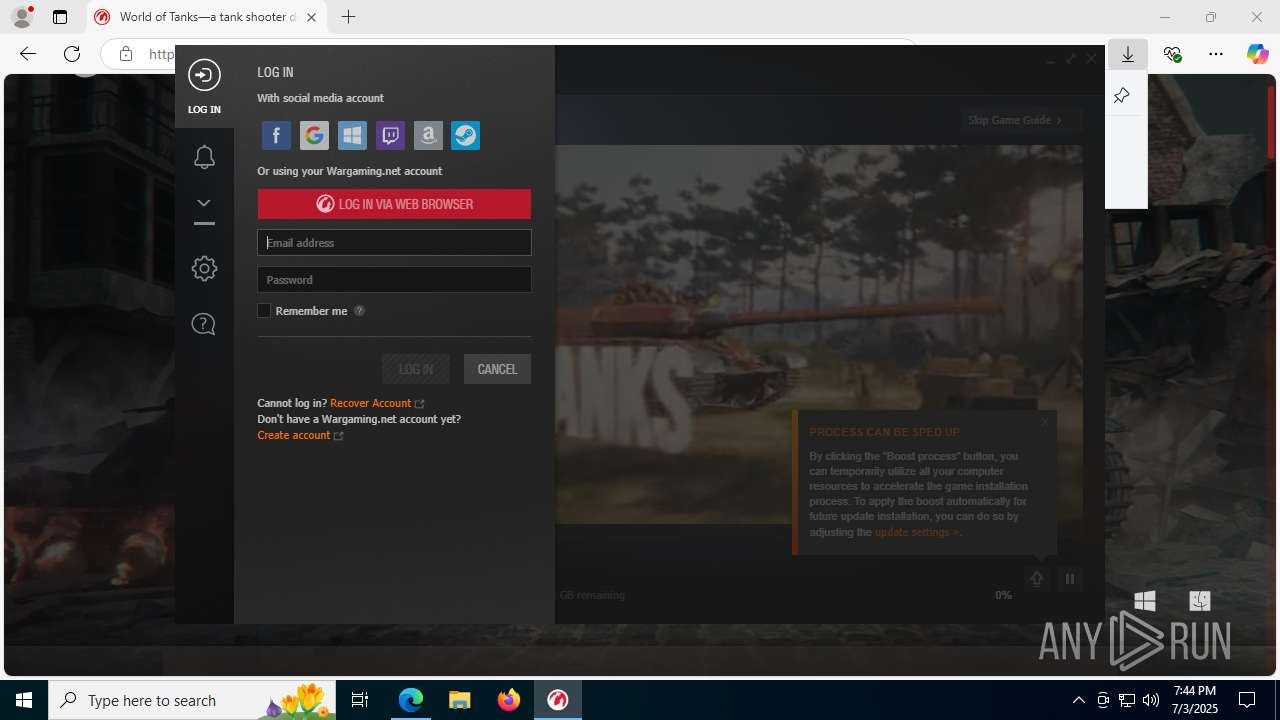Click the CANCEL button
The image size is (1280, 720).
497,369
